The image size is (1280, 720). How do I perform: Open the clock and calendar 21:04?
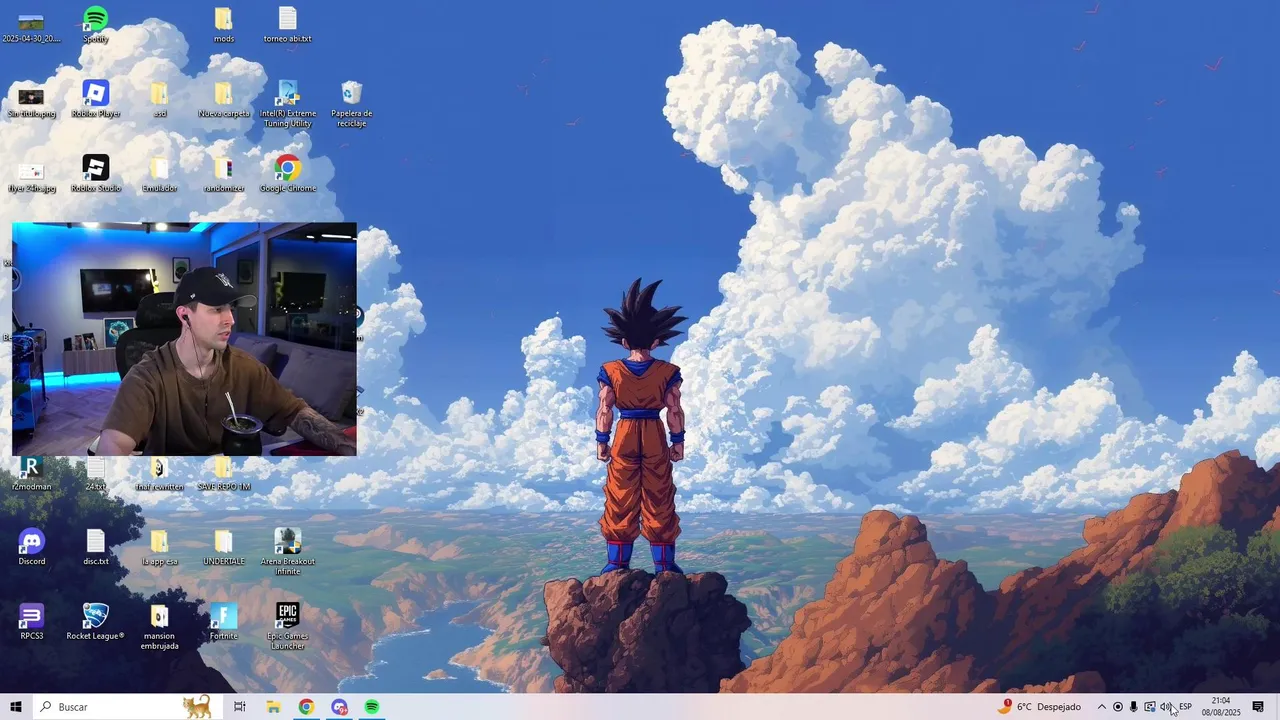point(1221,707)
